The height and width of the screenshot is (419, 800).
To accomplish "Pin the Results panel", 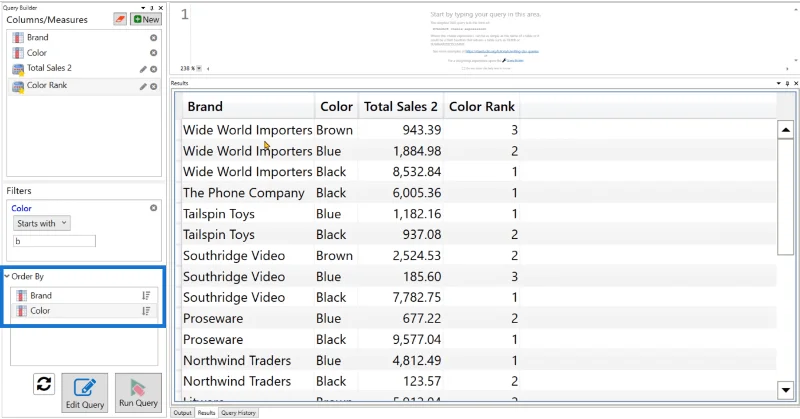I will tap(787, 83).
